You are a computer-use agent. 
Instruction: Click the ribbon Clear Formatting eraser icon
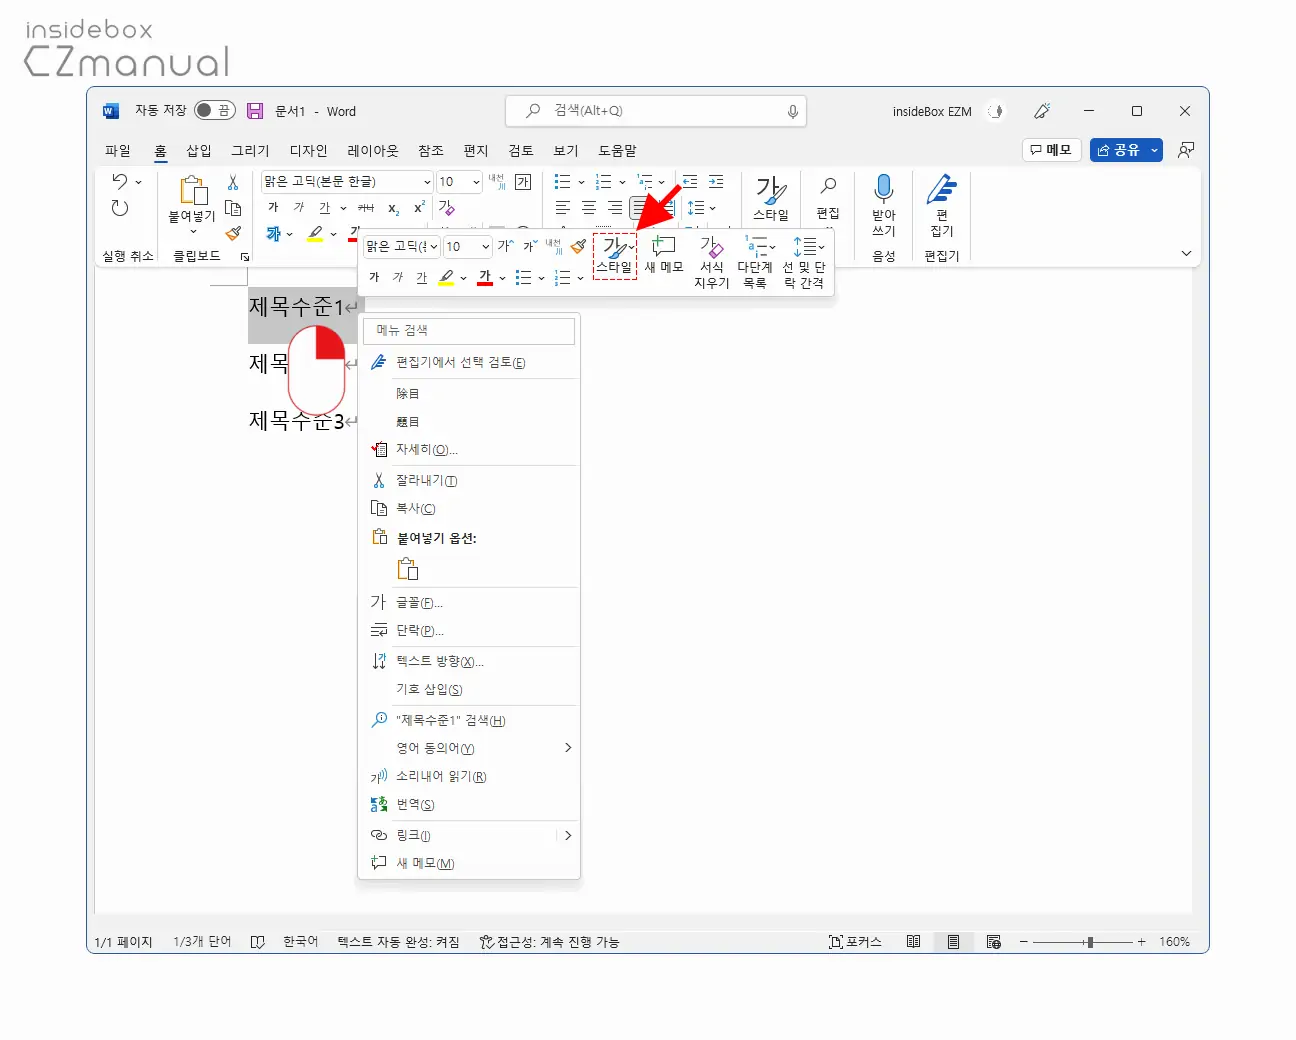(x=447, y=208)
